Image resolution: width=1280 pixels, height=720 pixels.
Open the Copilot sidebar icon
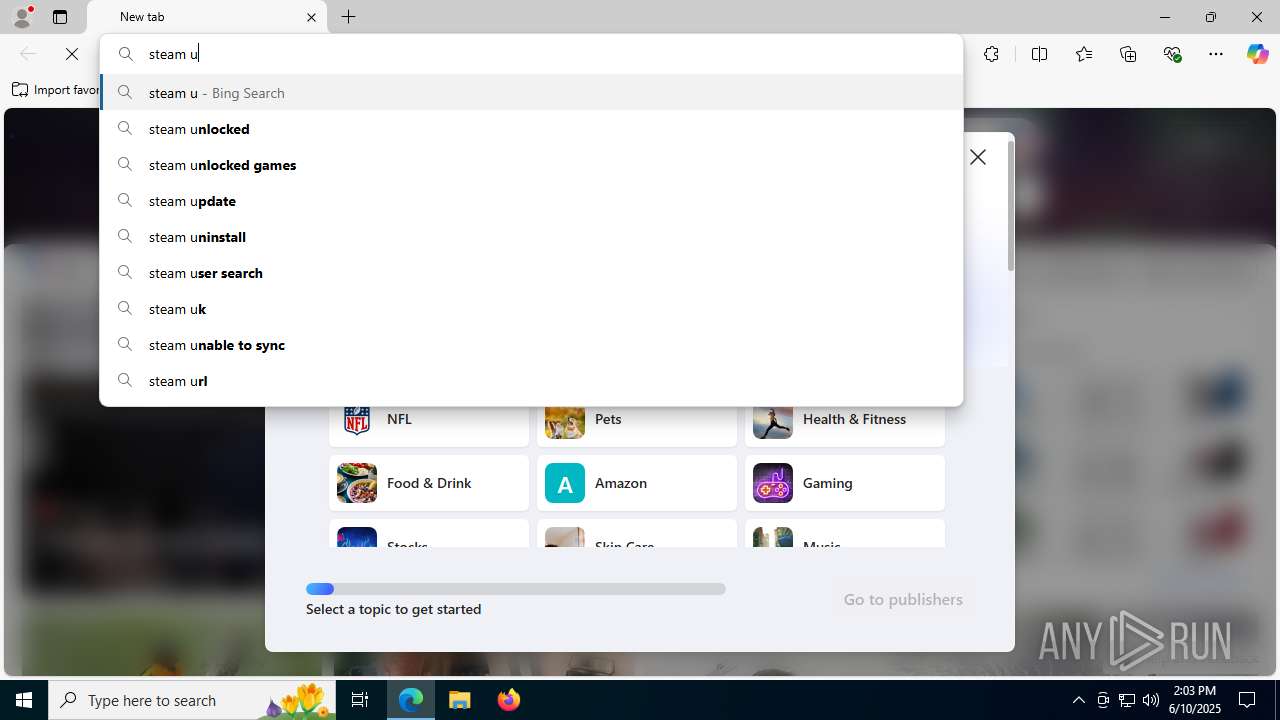pos(1257,54)
